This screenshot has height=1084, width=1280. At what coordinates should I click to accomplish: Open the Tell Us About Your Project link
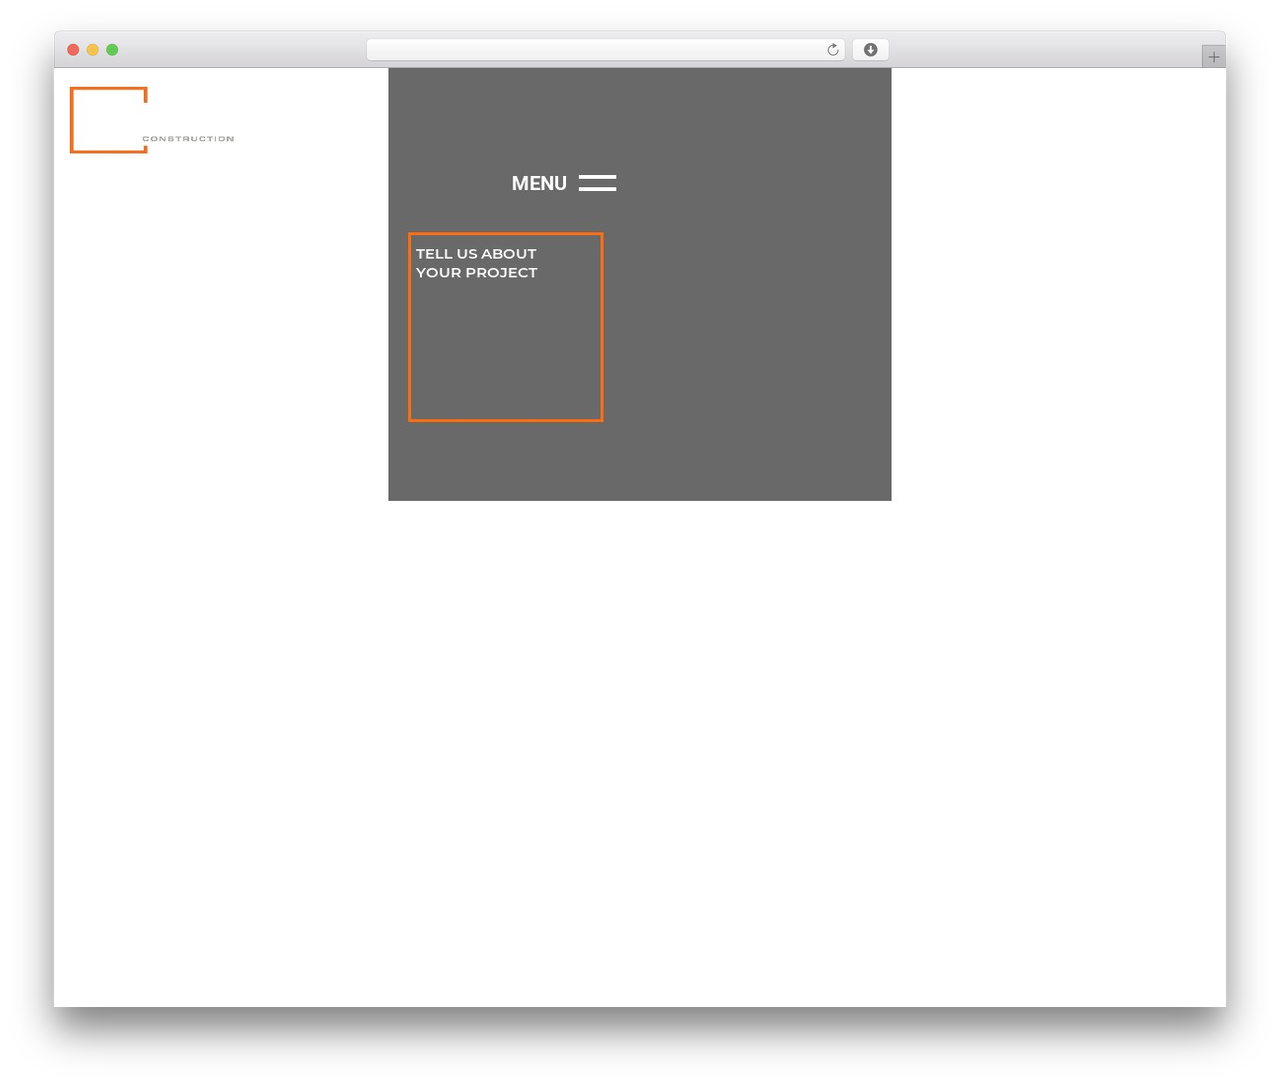coord(476,263)
